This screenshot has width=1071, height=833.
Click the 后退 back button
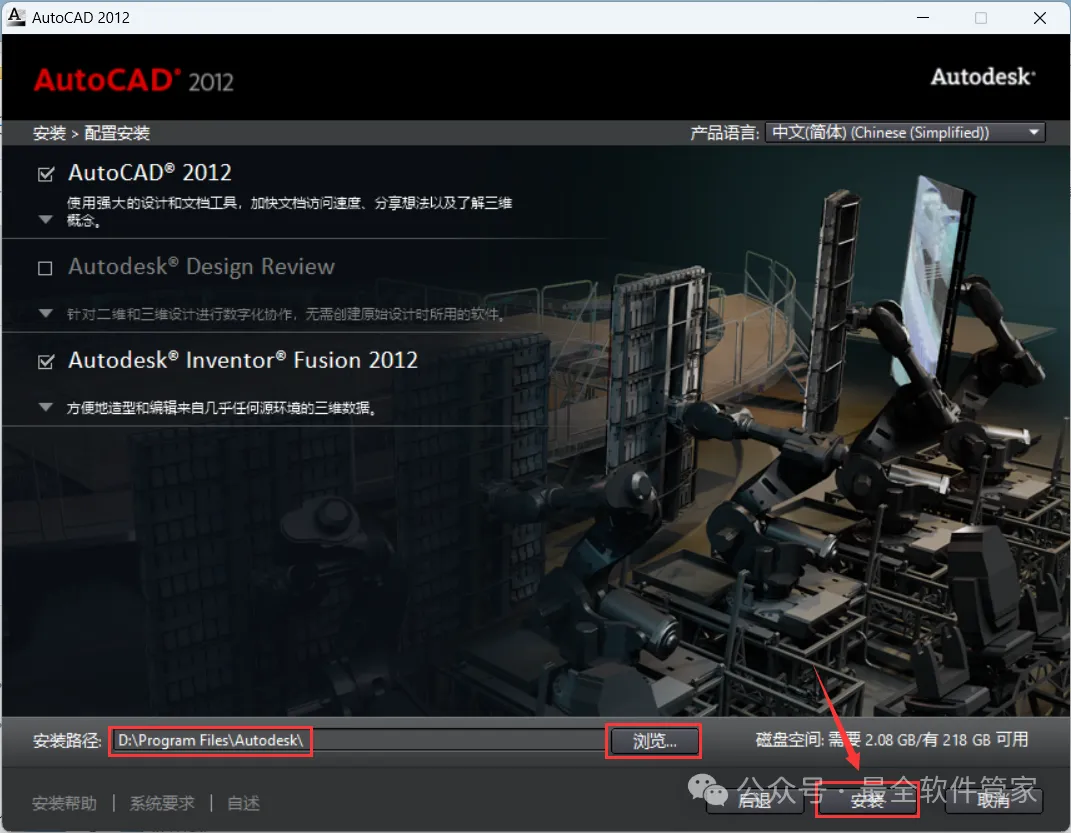tap(755, 800)
